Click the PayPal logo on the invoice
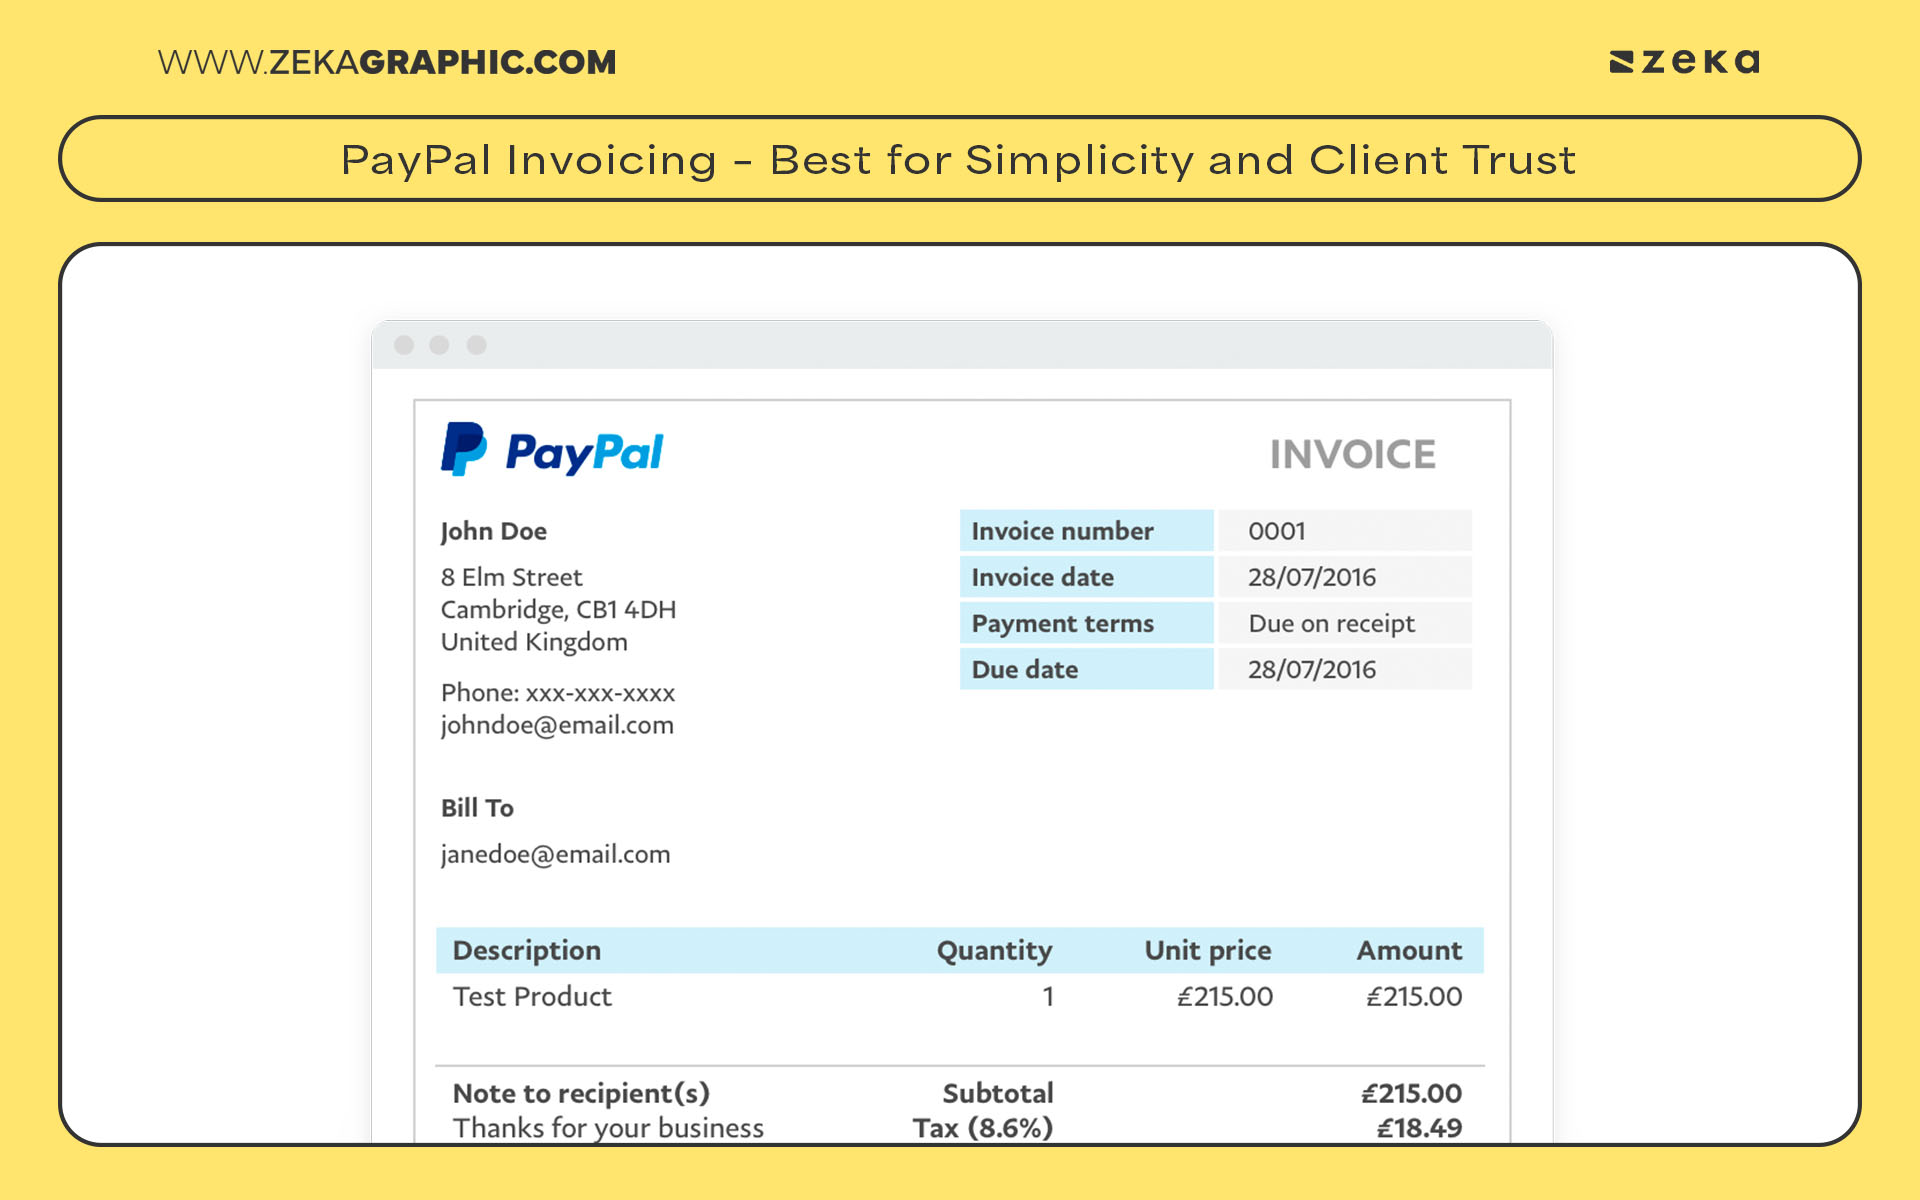 (x=550, y=450)
